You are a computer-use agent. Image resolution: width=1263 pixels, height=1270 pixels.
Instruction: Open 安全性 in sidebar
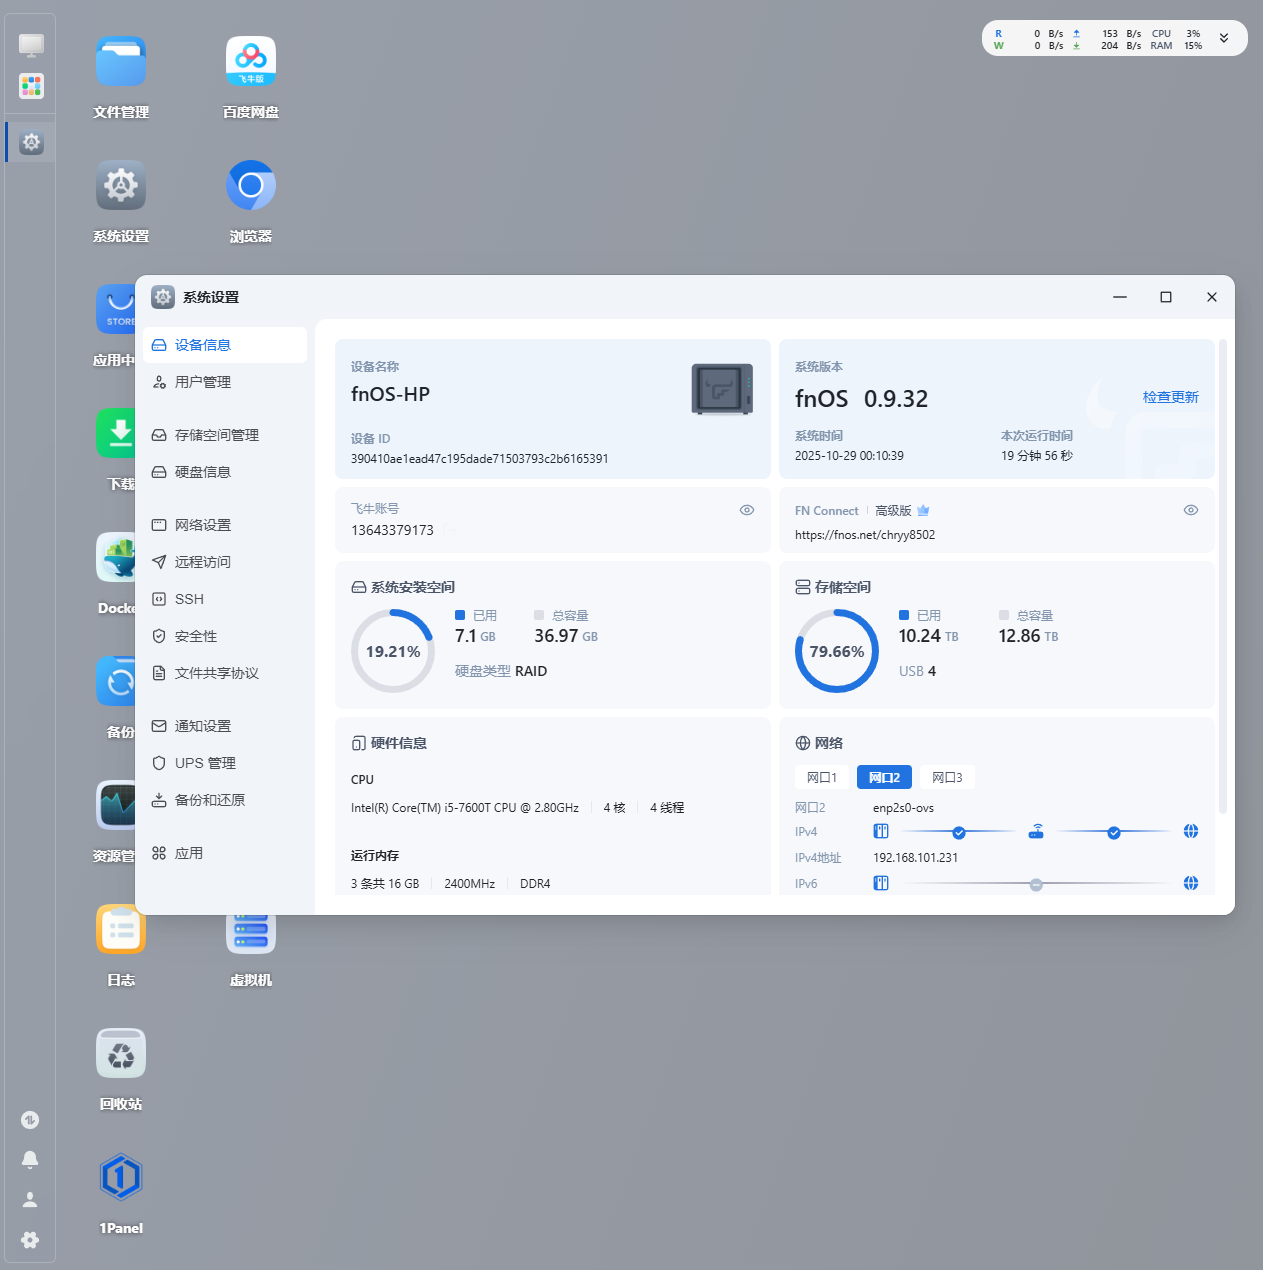tap(225, 636)
